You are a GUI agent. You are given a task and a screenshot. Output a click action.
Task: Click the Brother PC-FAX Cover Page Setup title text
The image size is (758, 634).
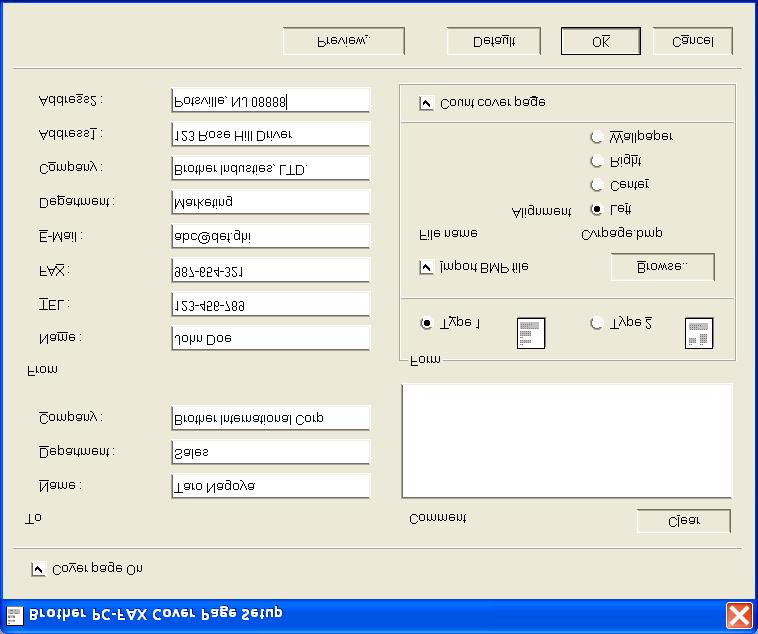156,614
